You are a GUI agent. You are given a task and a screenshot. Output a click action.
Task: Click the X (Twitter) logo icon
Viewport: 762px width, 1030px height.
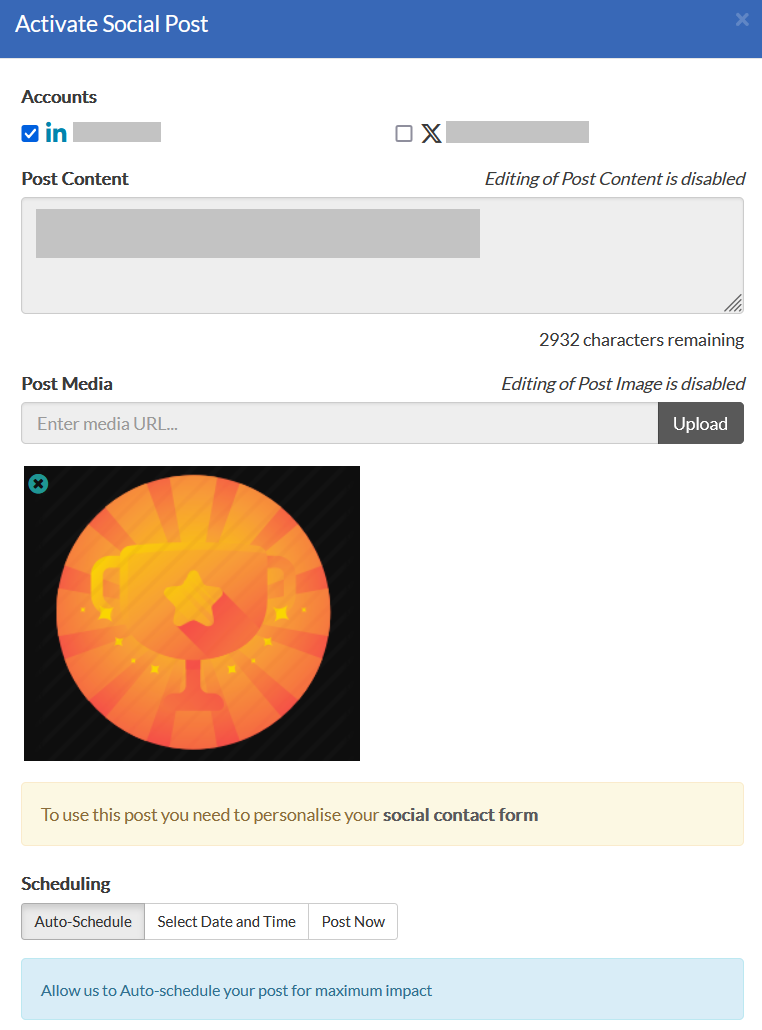pos(431,133)
